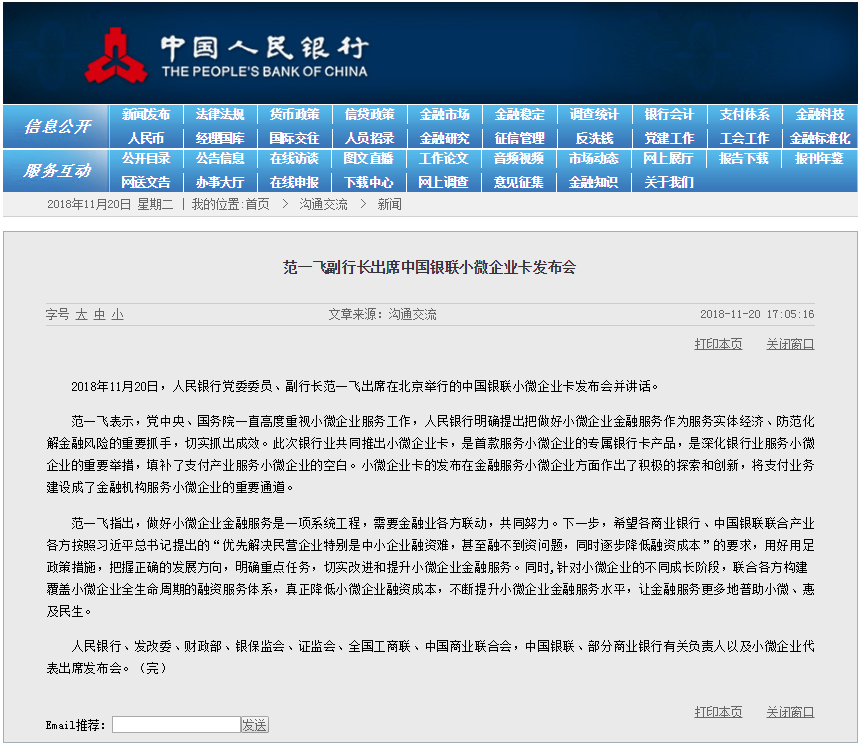Open the 新闻发布 menu item
863x748 pixels.
click(x=146, y=115)
